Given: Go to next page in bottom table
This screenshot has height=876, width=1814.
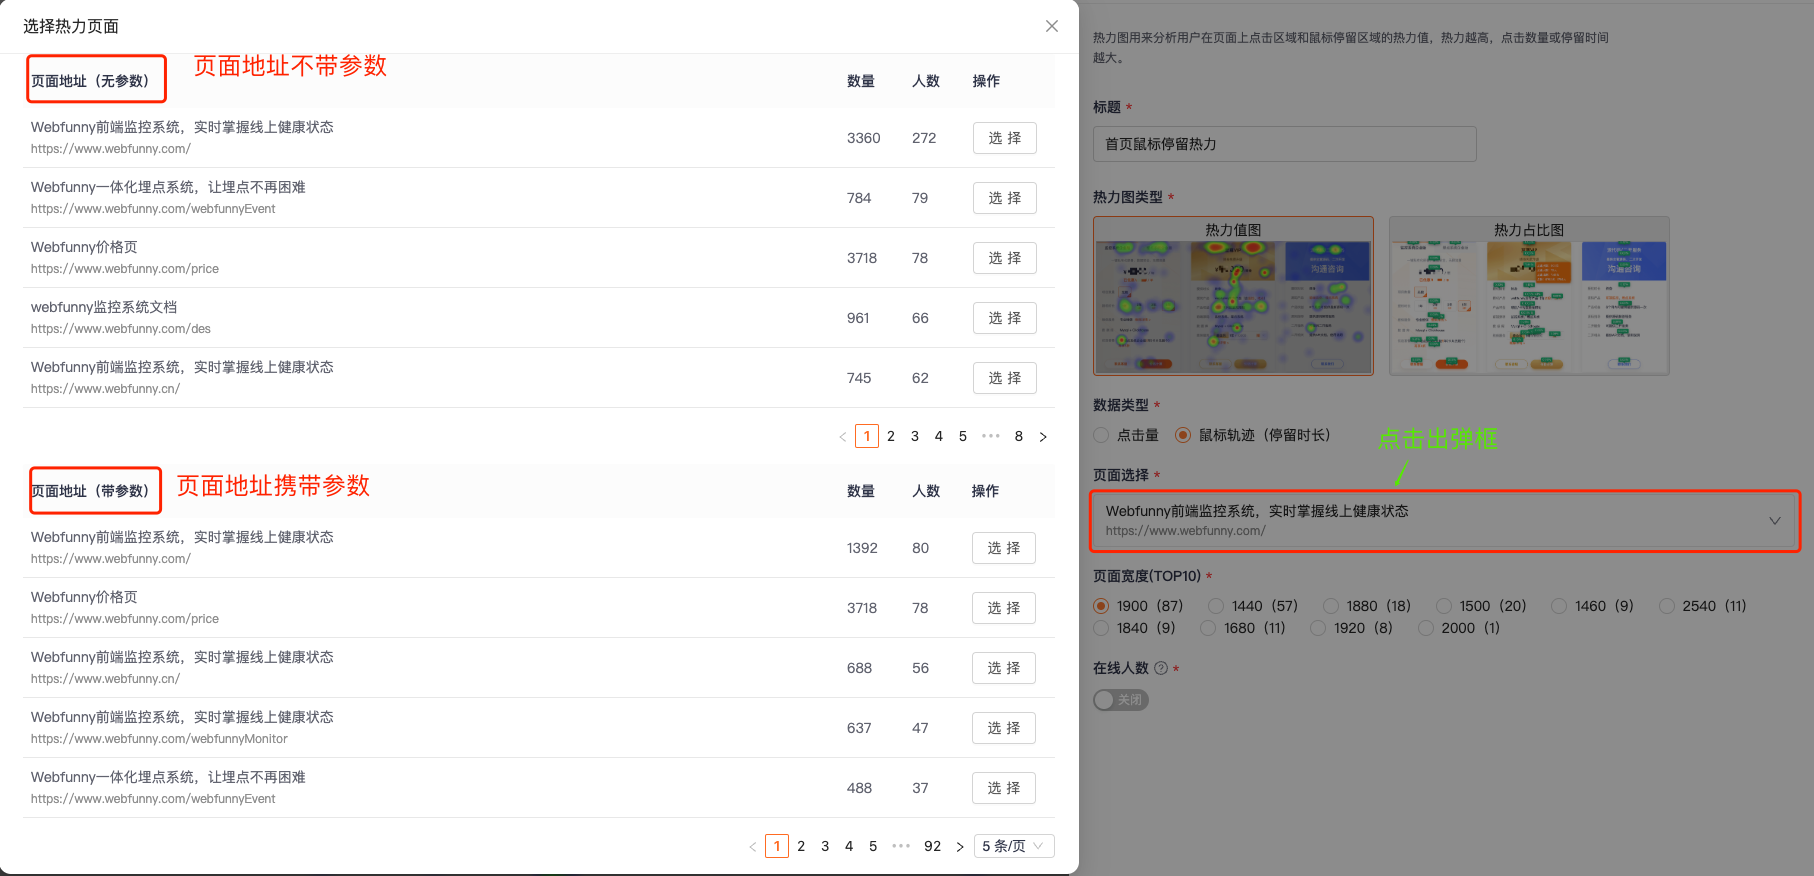Looking at the screenshot, I should pos(960,847).
